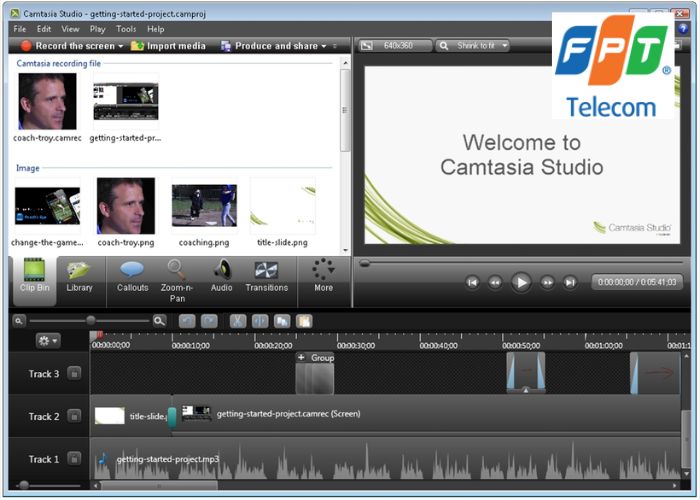Open the Play menu
The image size is (700, 500).
coord(98,29)
